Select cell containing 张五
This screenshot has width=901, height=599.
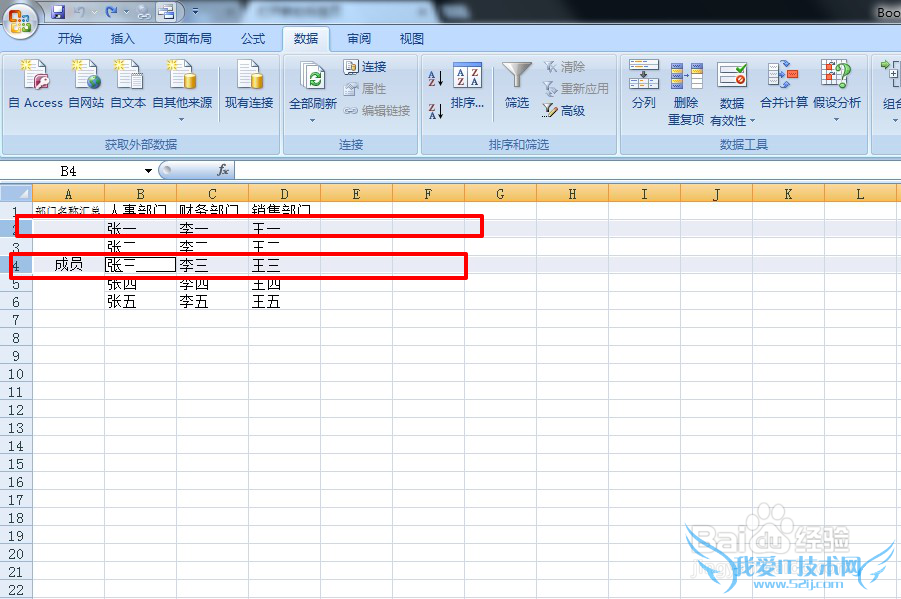click(140, 301)
